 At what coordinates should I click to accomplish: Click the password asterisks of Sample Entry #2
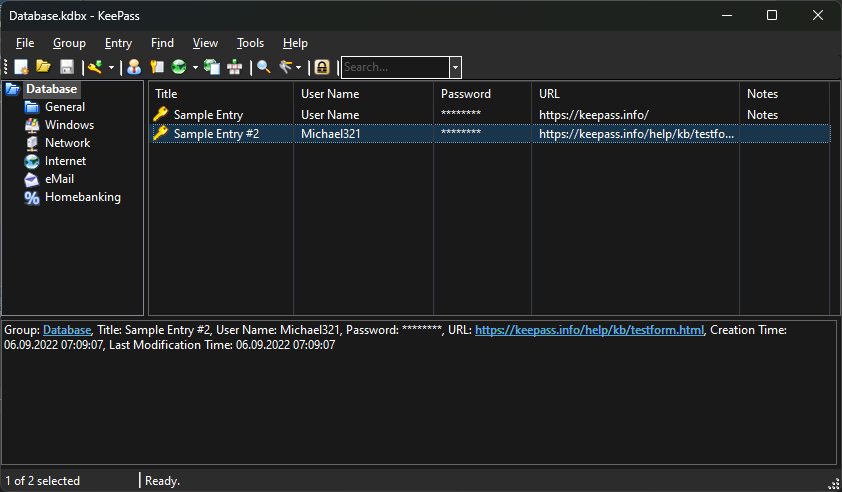tap(461, 133)
